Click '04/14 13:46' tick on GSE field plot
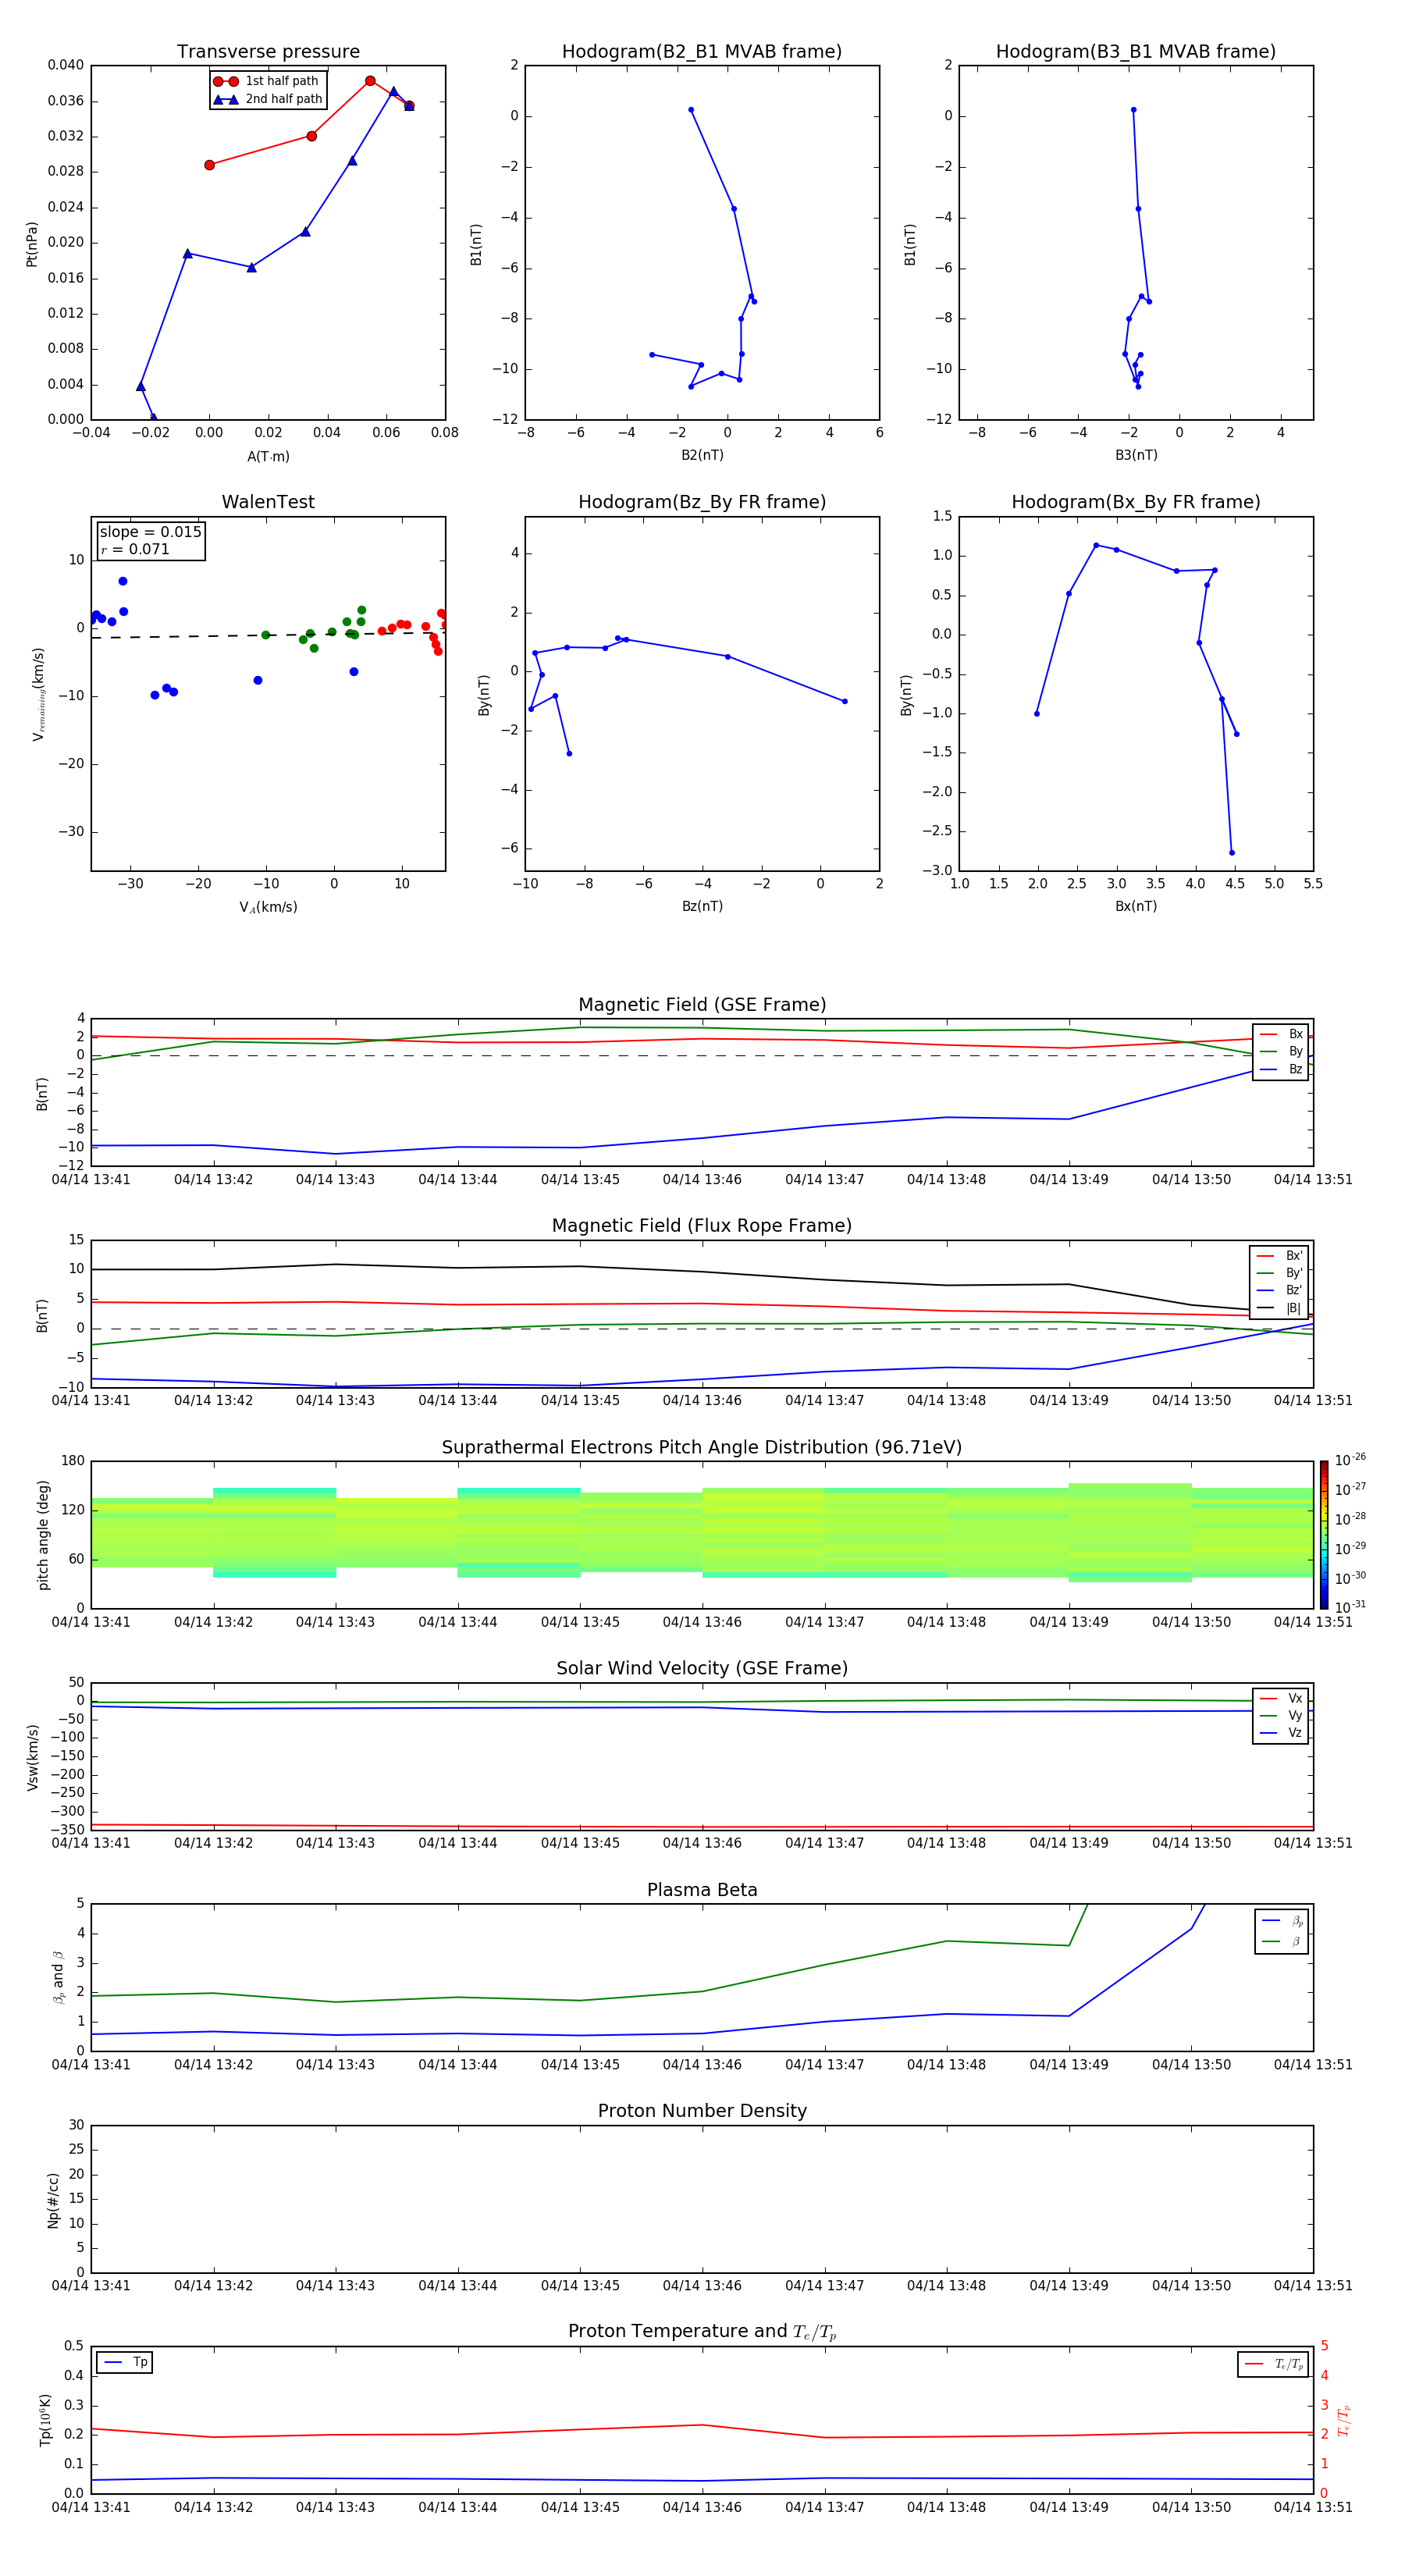 pos(702,1180)
